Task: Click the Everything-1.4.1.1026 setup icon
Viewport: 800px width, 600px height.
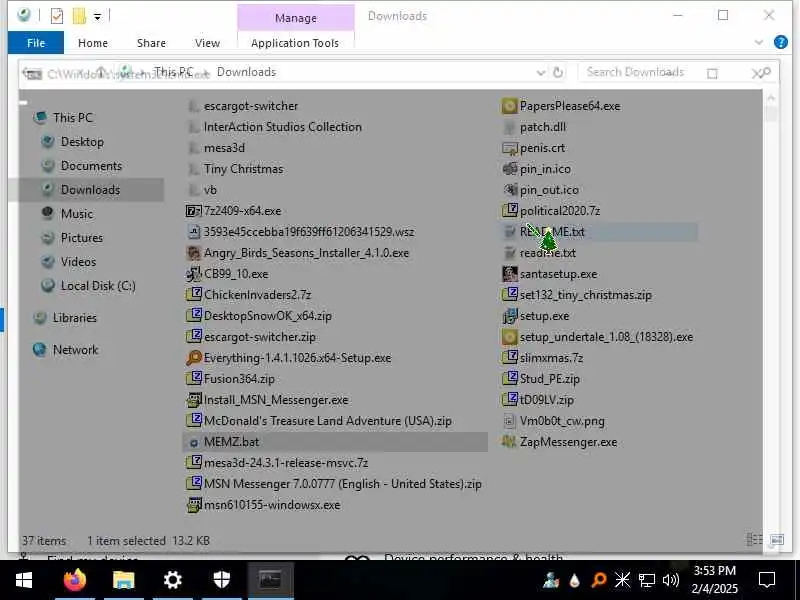Action: pos(193,358)
